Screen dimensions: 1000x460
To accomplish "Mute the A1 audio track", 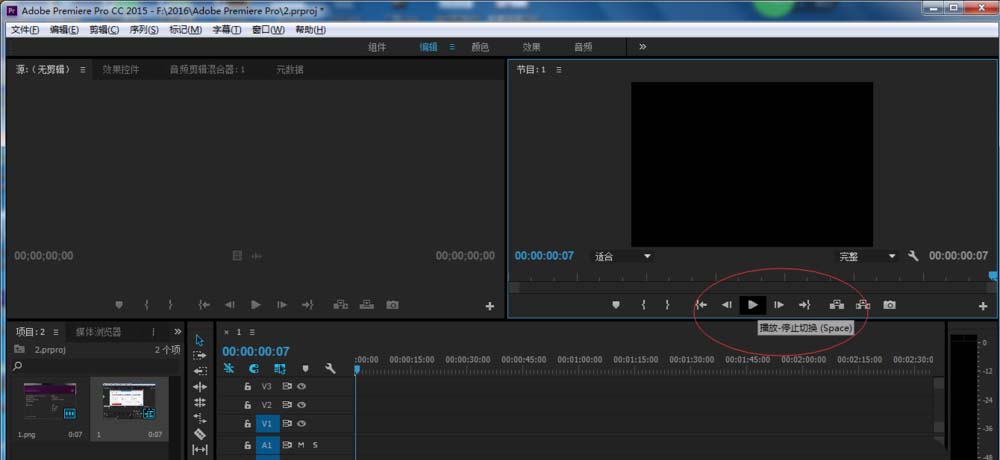I will coord(301,445).
